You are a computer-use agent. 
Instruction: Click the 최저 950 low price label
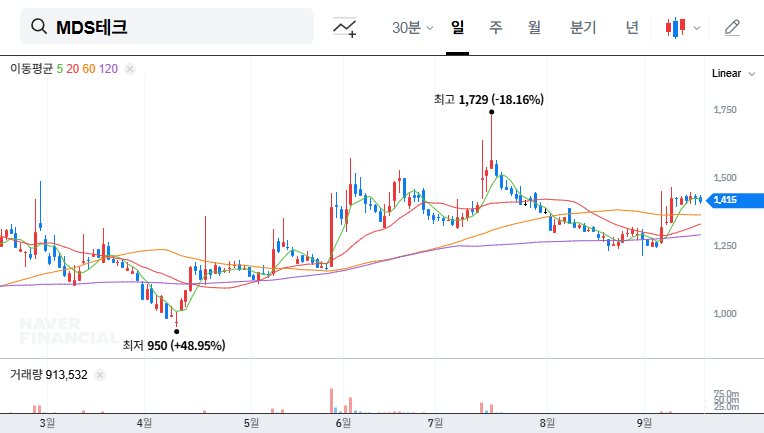tap(174, 345)
